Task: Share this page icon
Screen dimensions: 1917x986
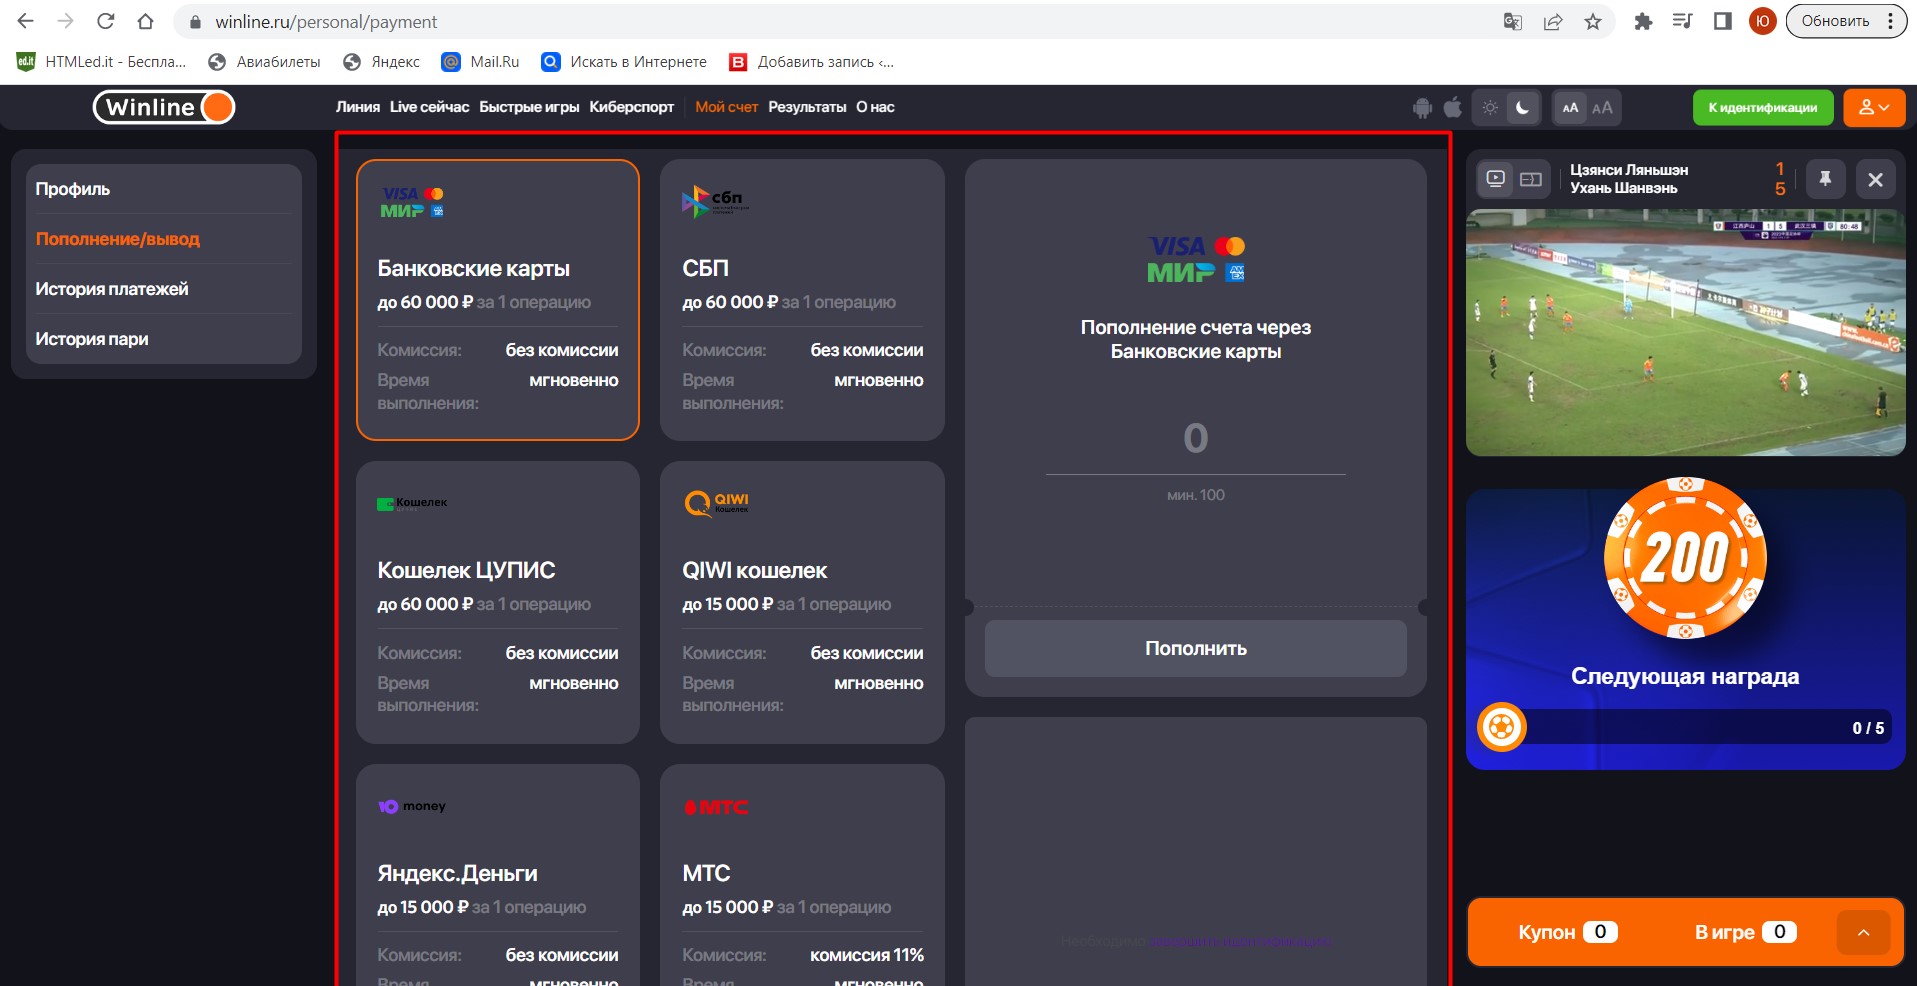Action: (x=1553, y=21)
